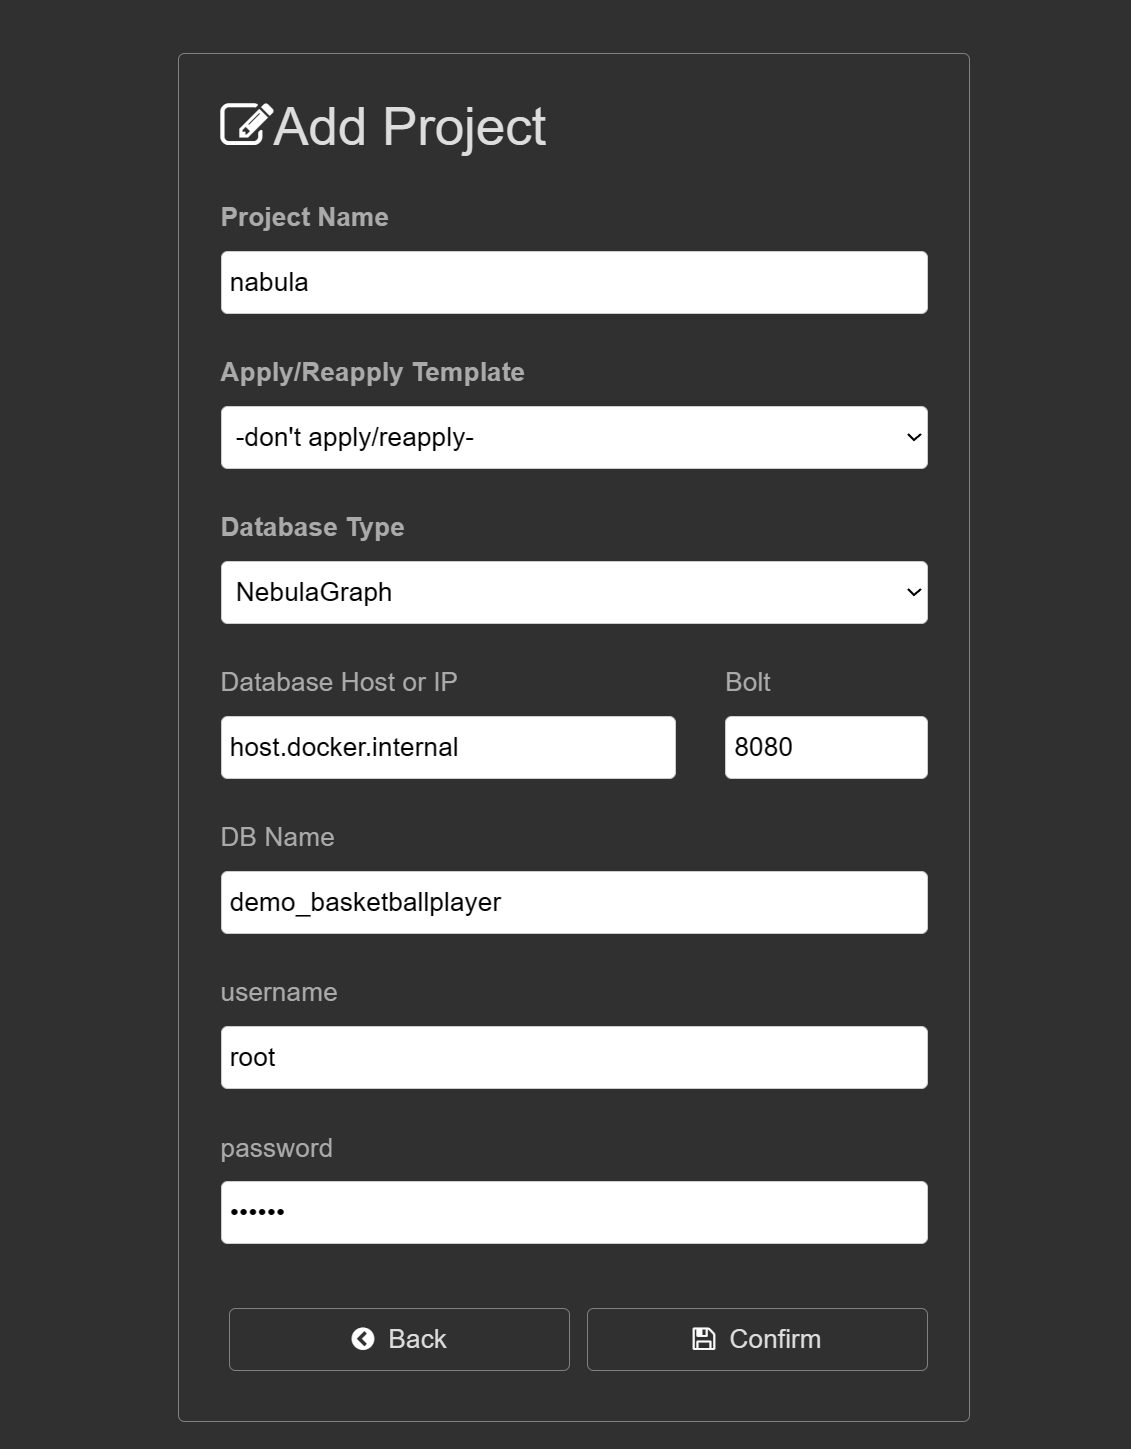Click the floppy disk save icon
Screen dimensions: 1131x1449
[x=704, y=1339]
